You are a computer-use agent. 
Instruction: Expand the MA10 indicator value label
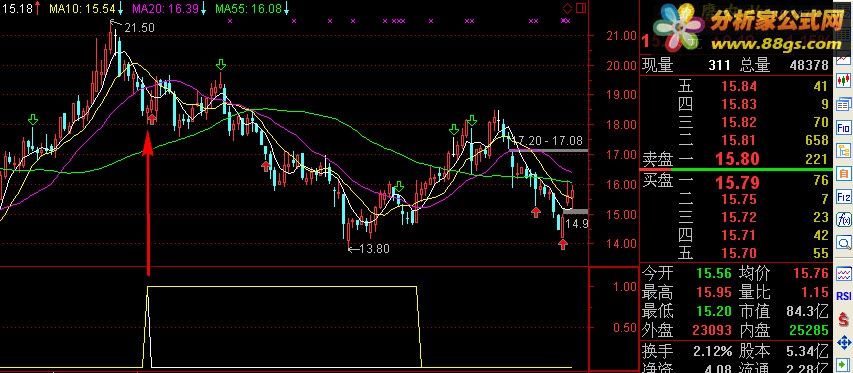86,8
